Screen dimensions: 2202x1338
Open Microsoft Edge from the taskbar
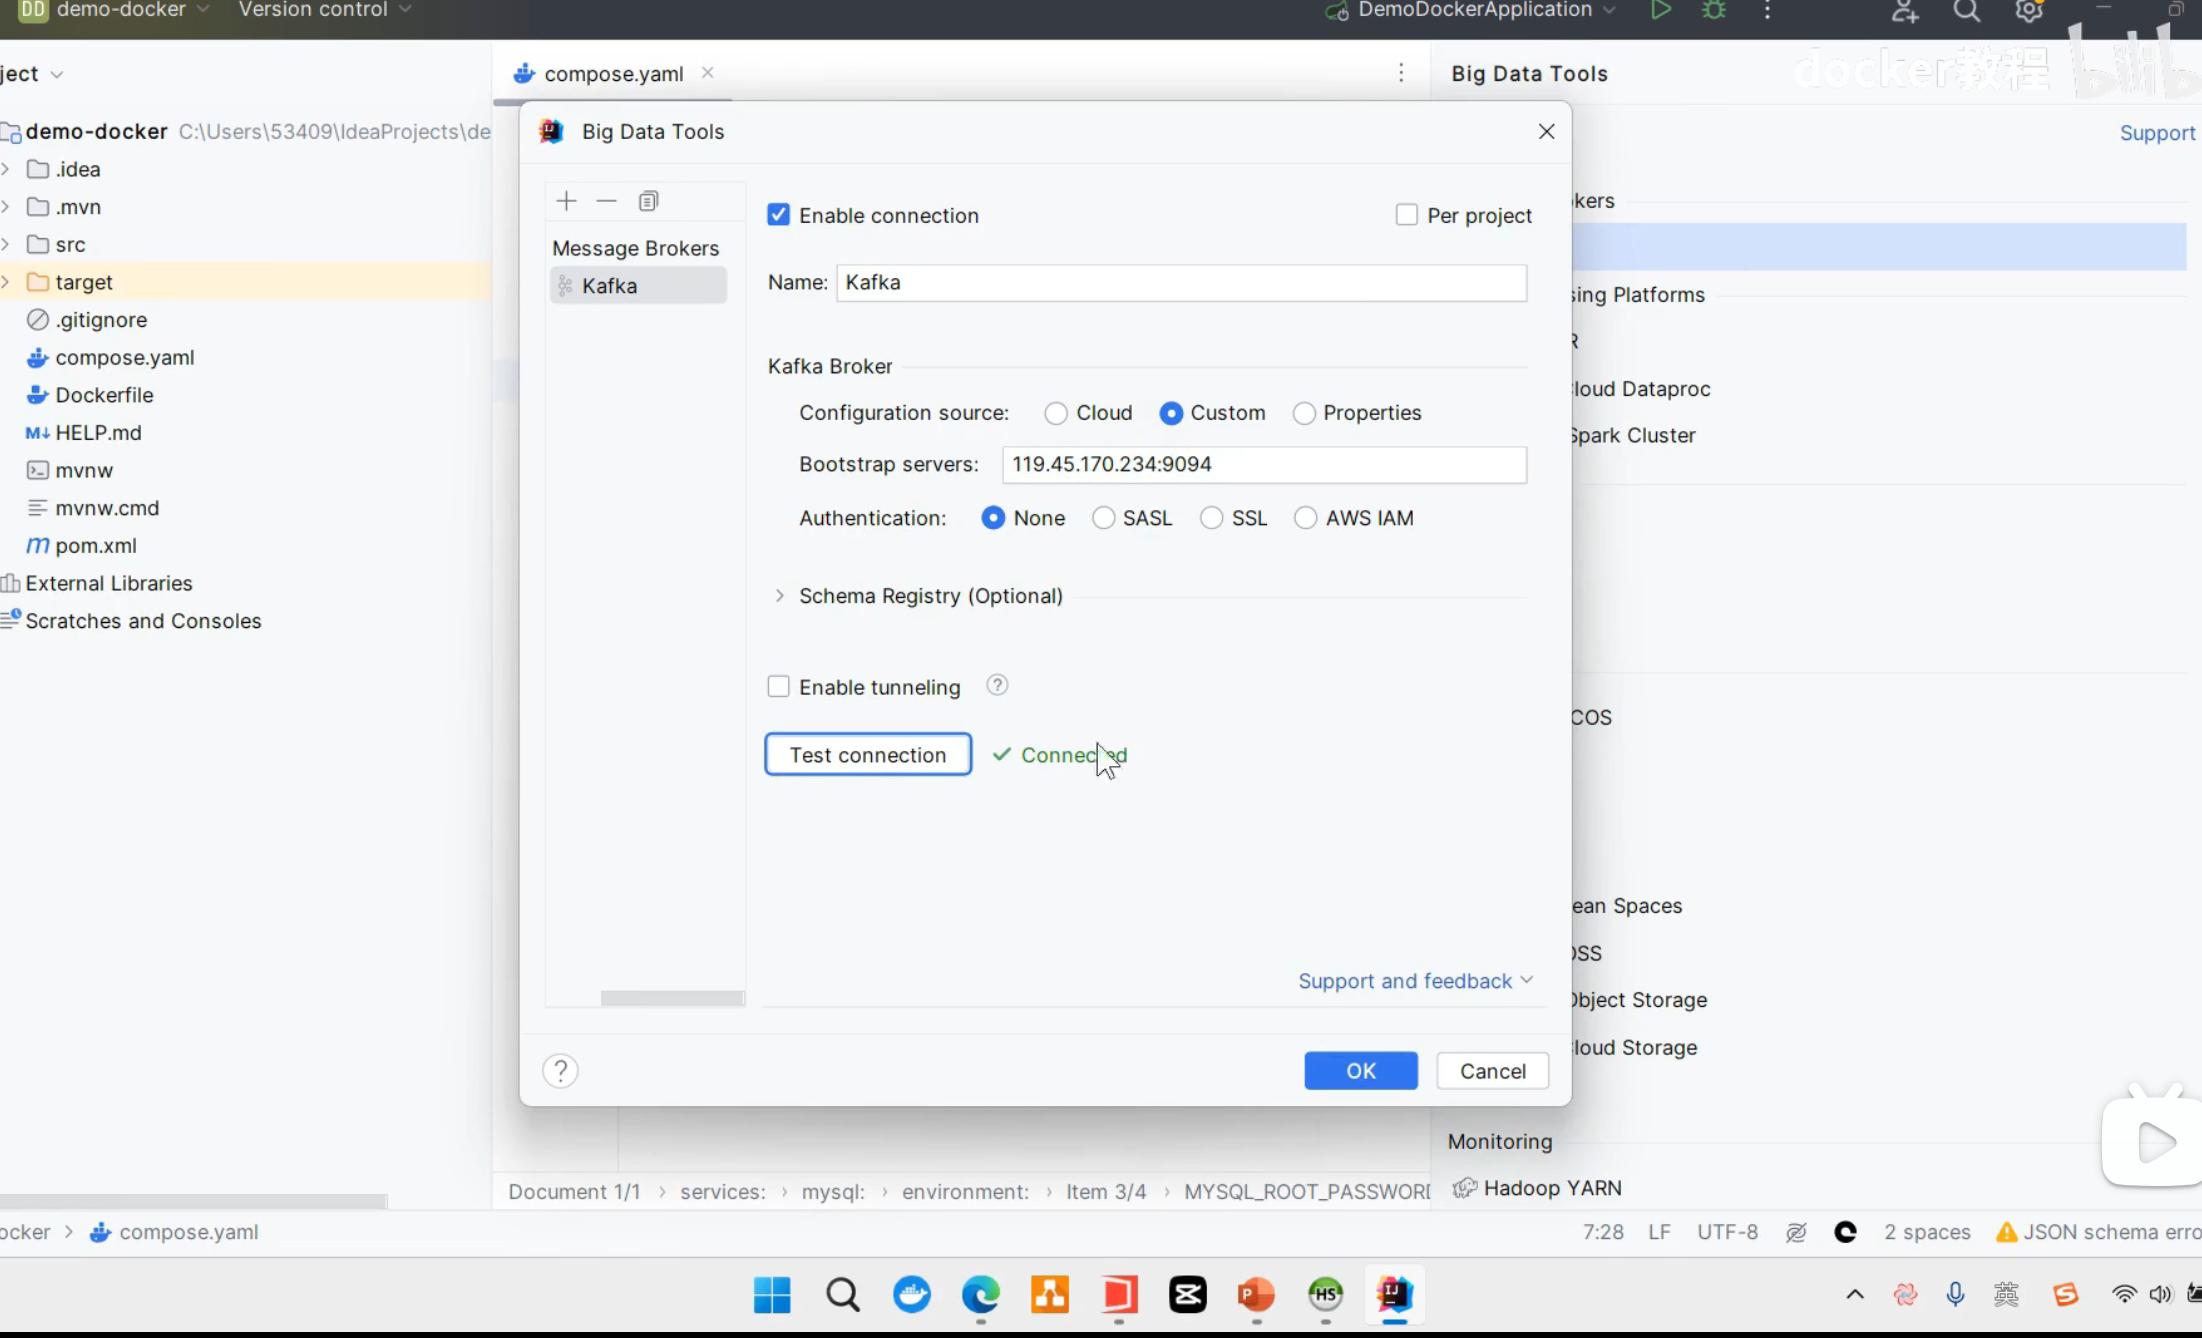[x=980, y=1294]
